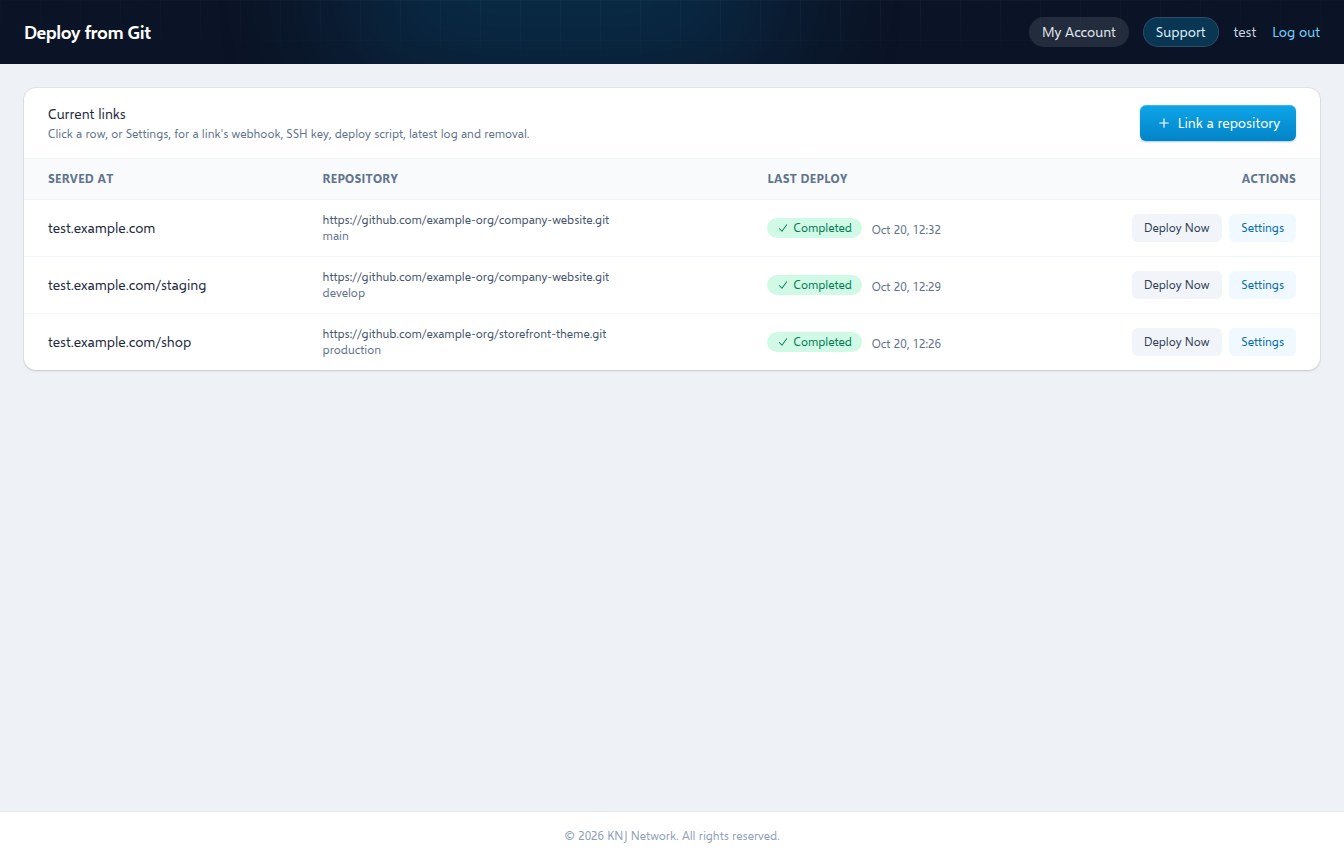
Task: Deploy Now for test.example.com main branch
Action: click(x=1177, y=228)
